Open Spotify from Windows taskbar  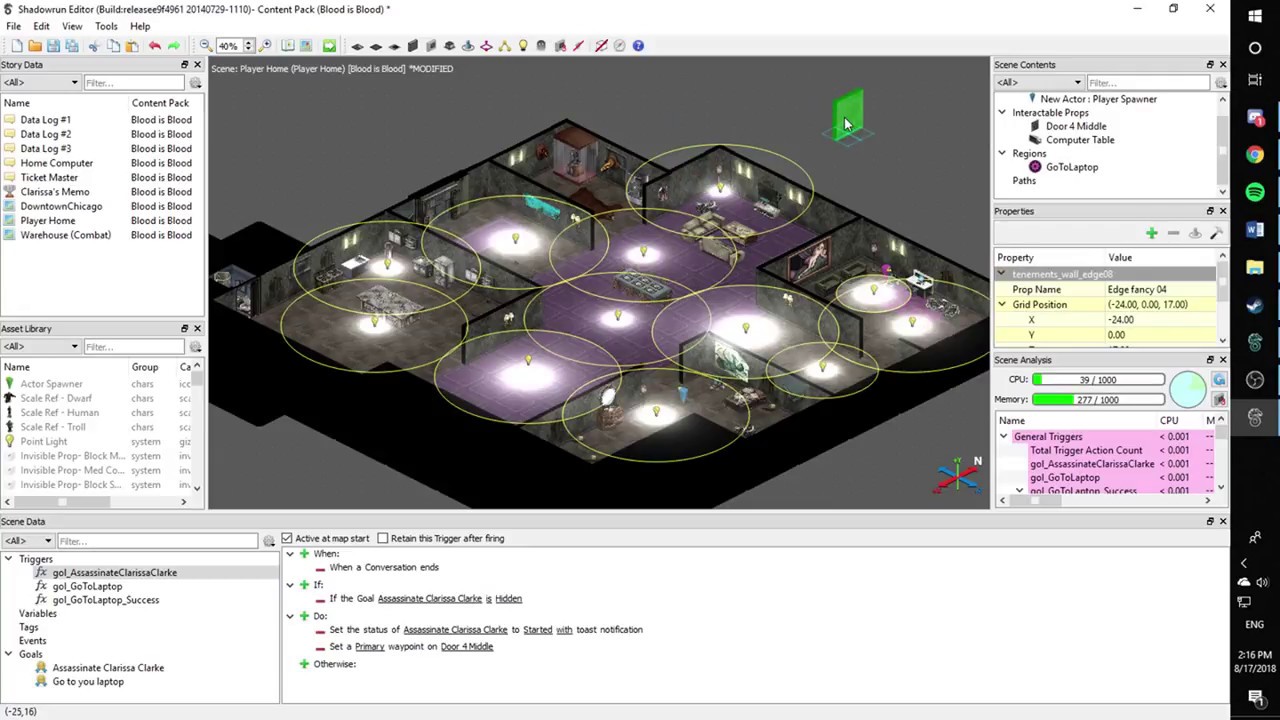pos(1255,192)
